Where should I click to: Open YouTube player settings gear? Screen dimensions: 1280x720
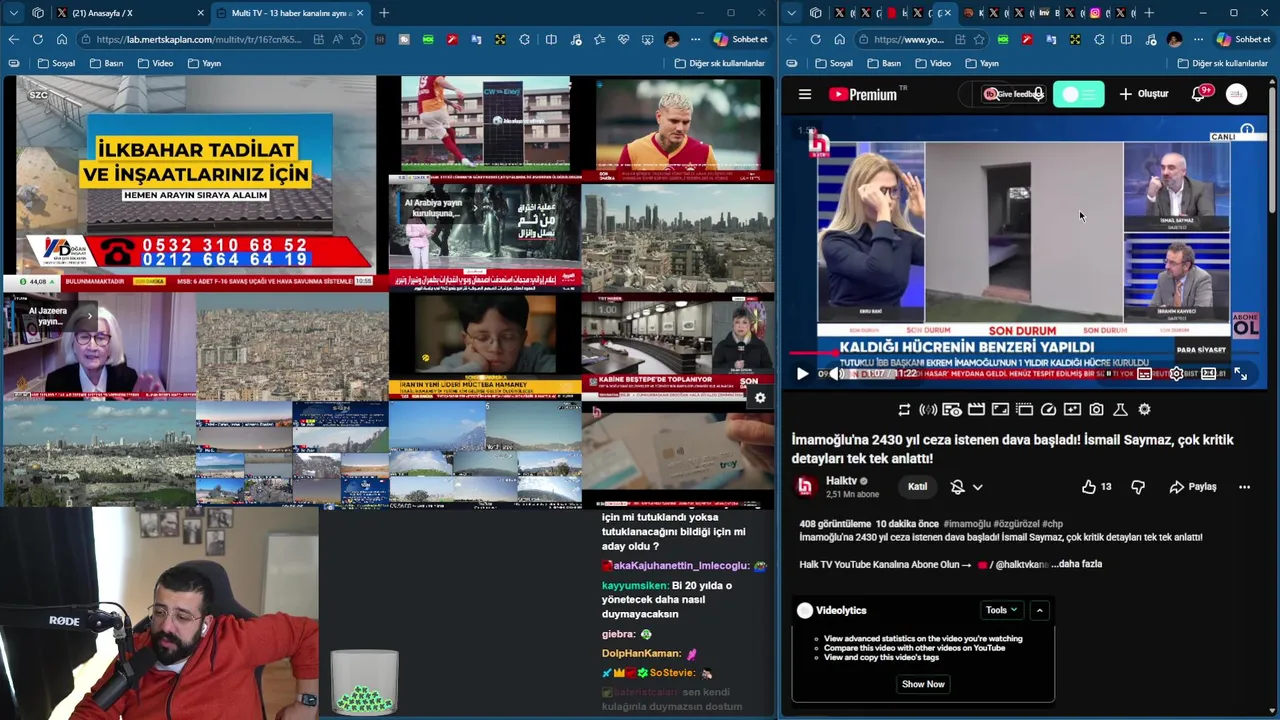pos(1177,374)
